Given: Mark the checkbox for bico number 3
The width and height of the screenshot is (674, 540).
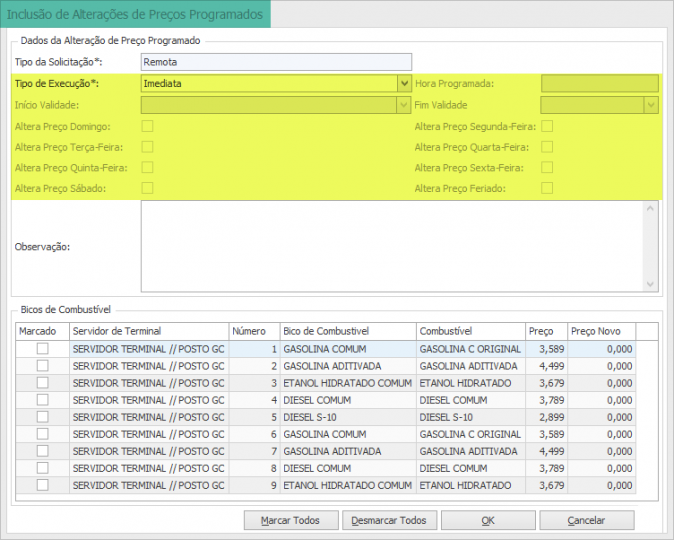Looking at the screenshot, I should (43, 383).
